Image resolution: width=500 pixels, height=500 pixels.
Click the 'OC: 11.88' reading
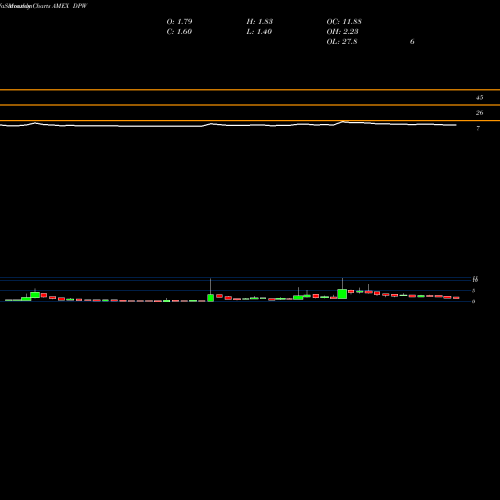coord(344,21)
